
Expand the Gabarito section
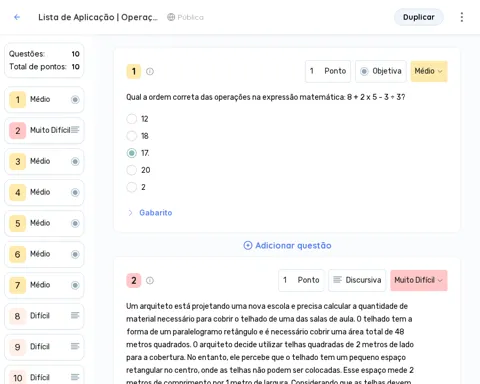150,213
